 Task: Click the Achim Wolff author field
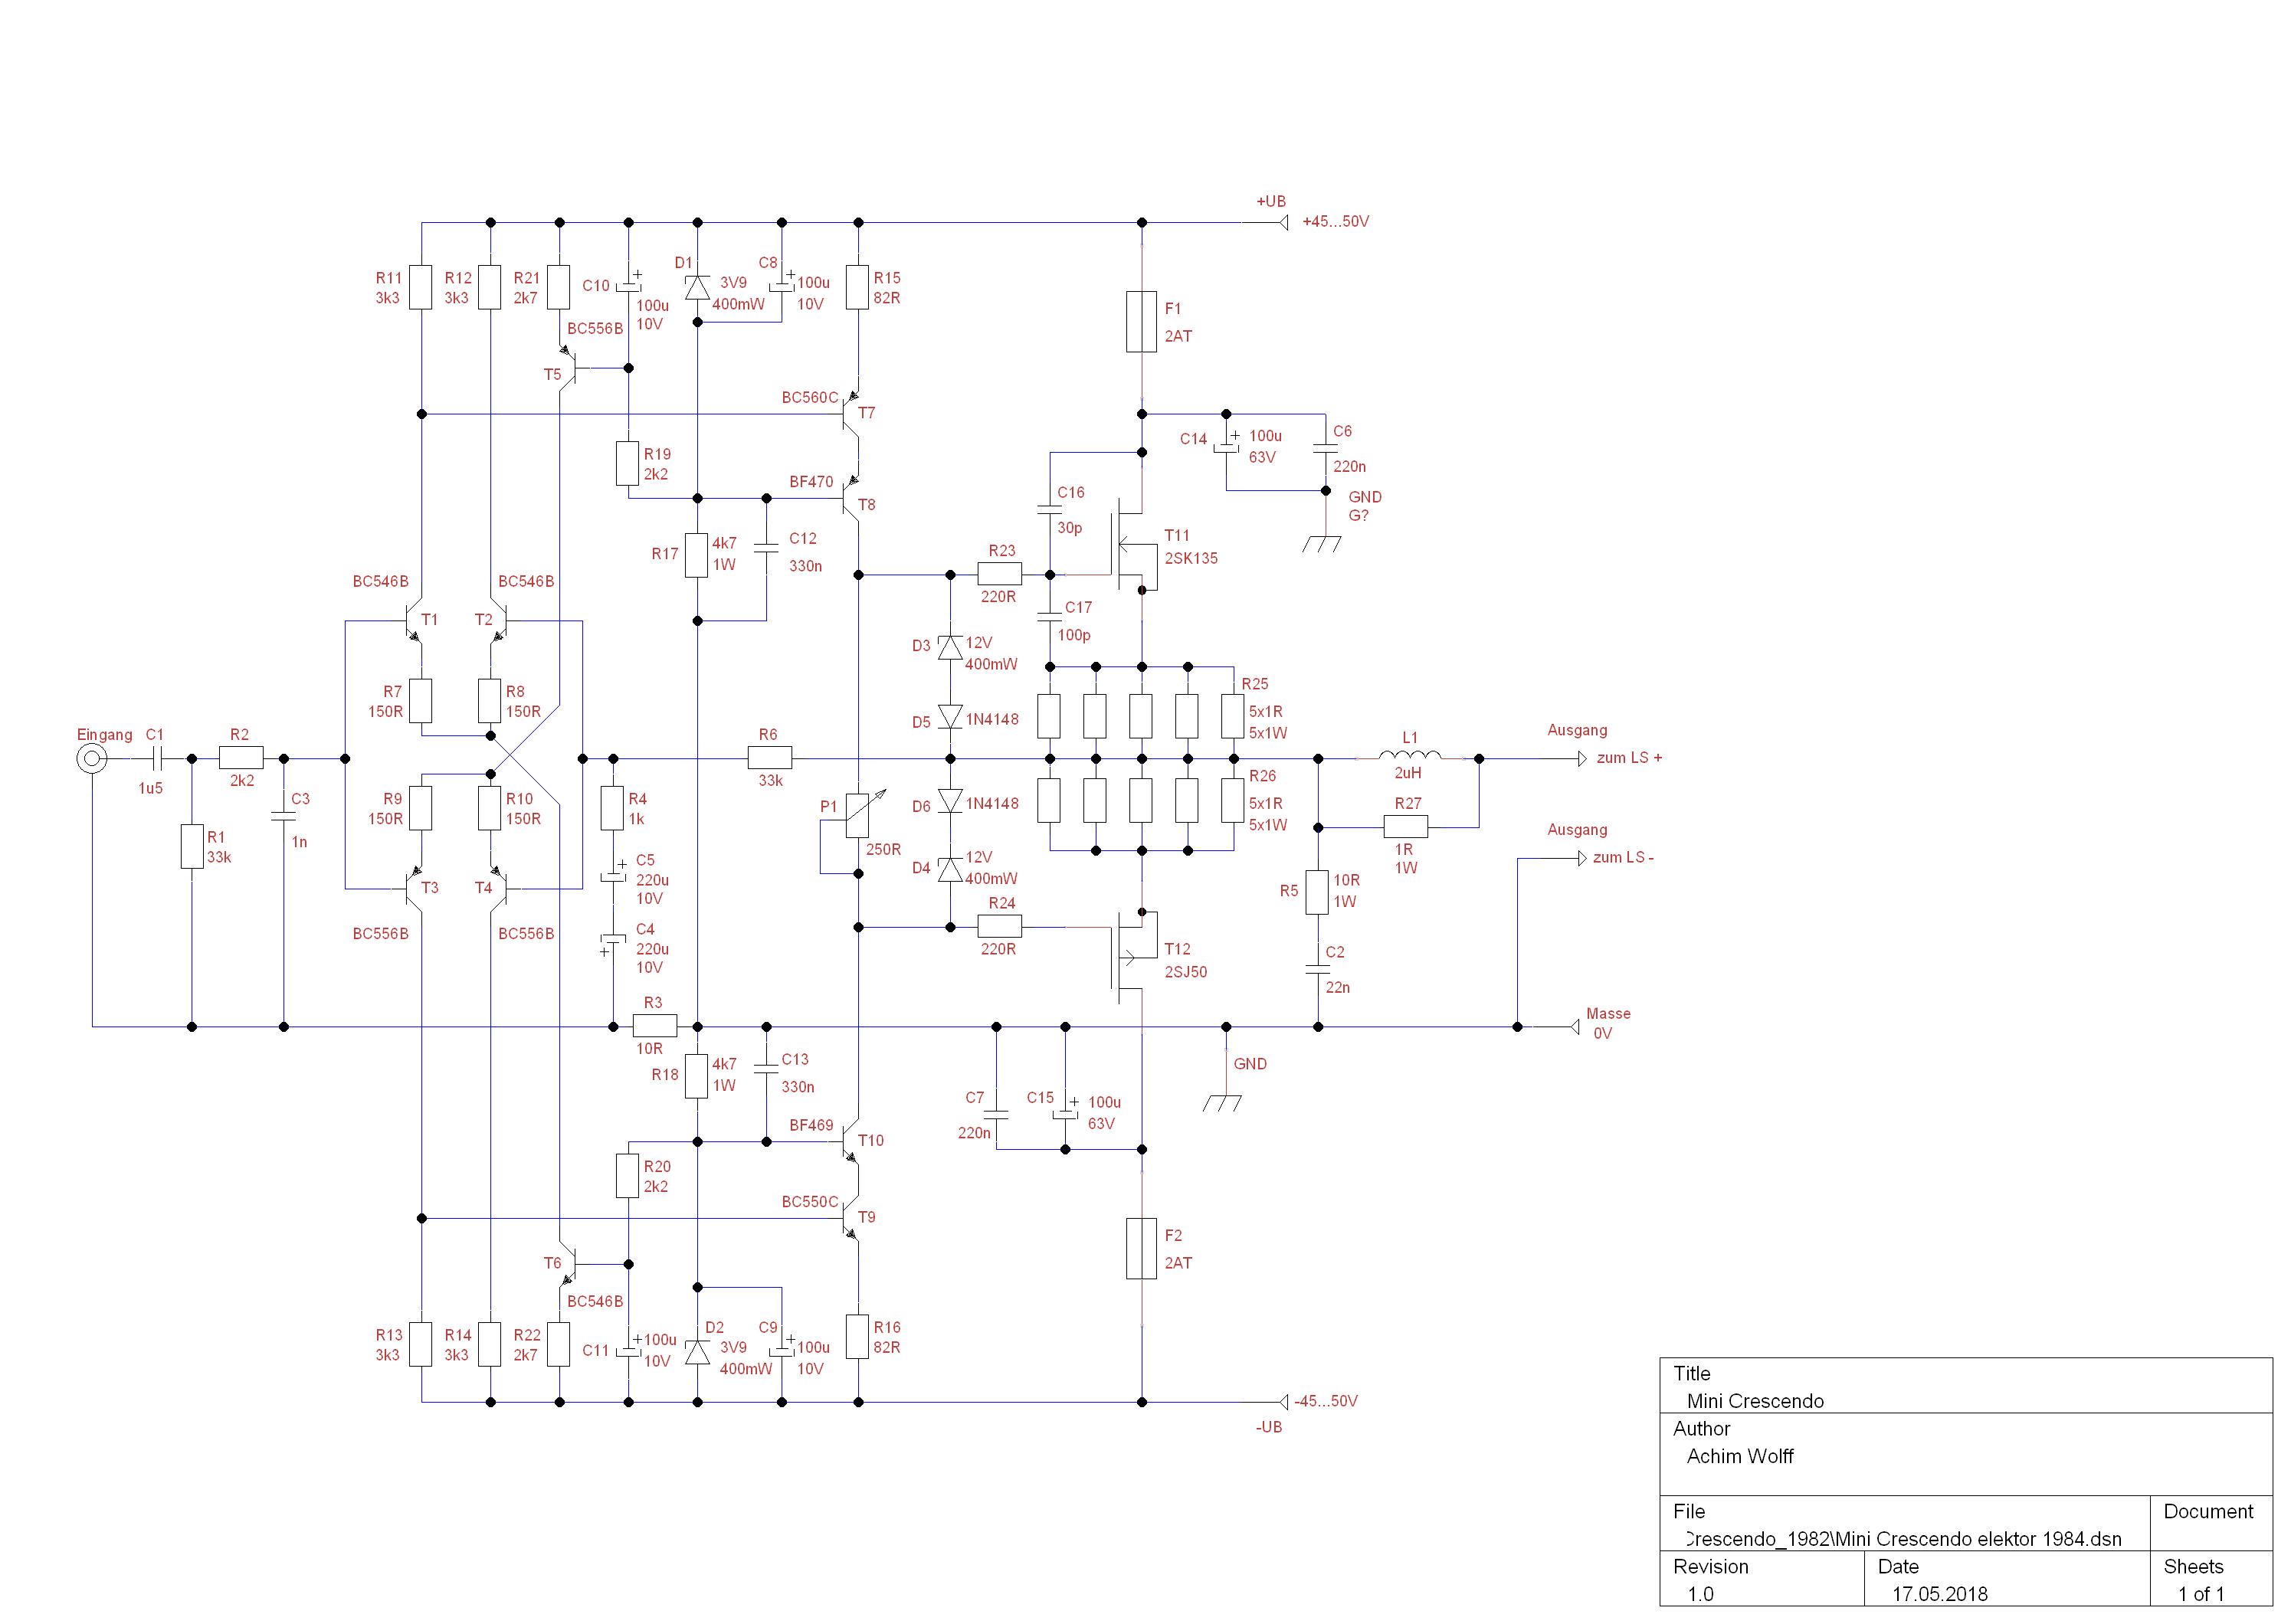(1739, 1456)
